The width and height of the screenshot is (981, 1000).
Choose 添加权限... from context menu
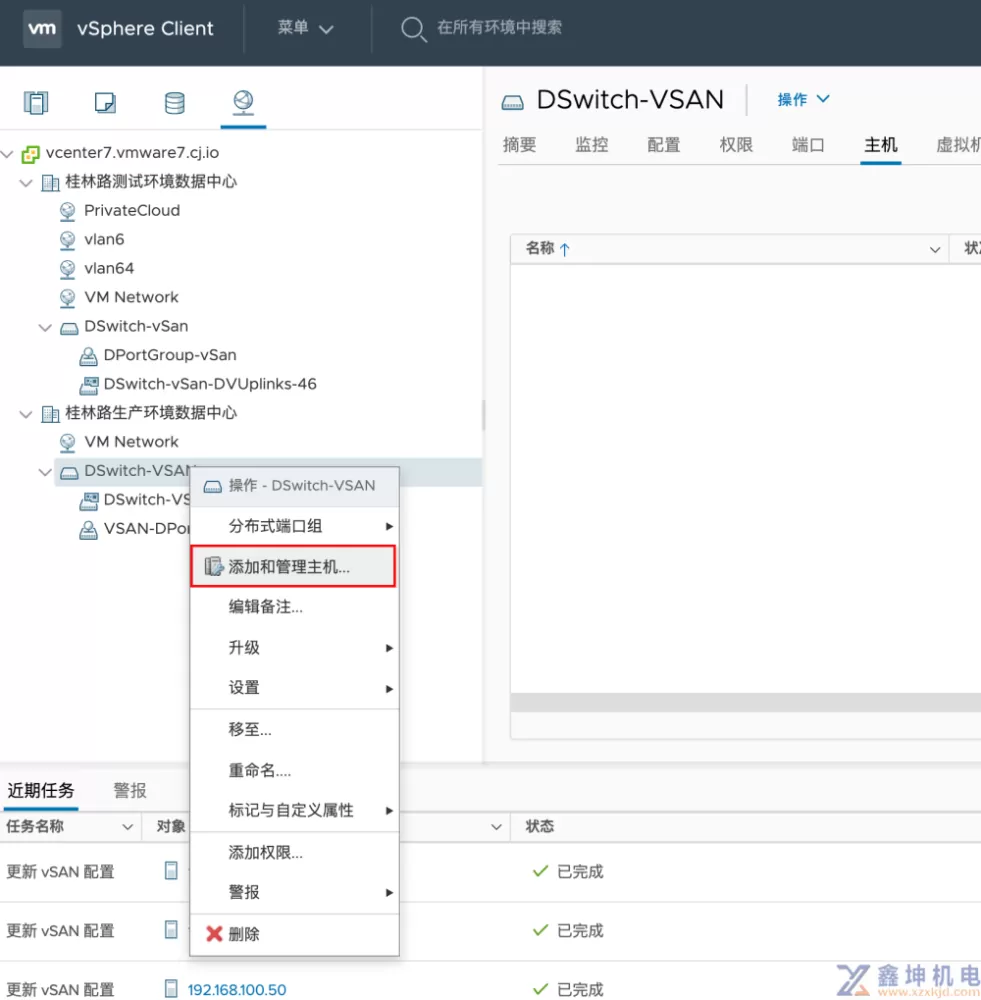(295, 853)
